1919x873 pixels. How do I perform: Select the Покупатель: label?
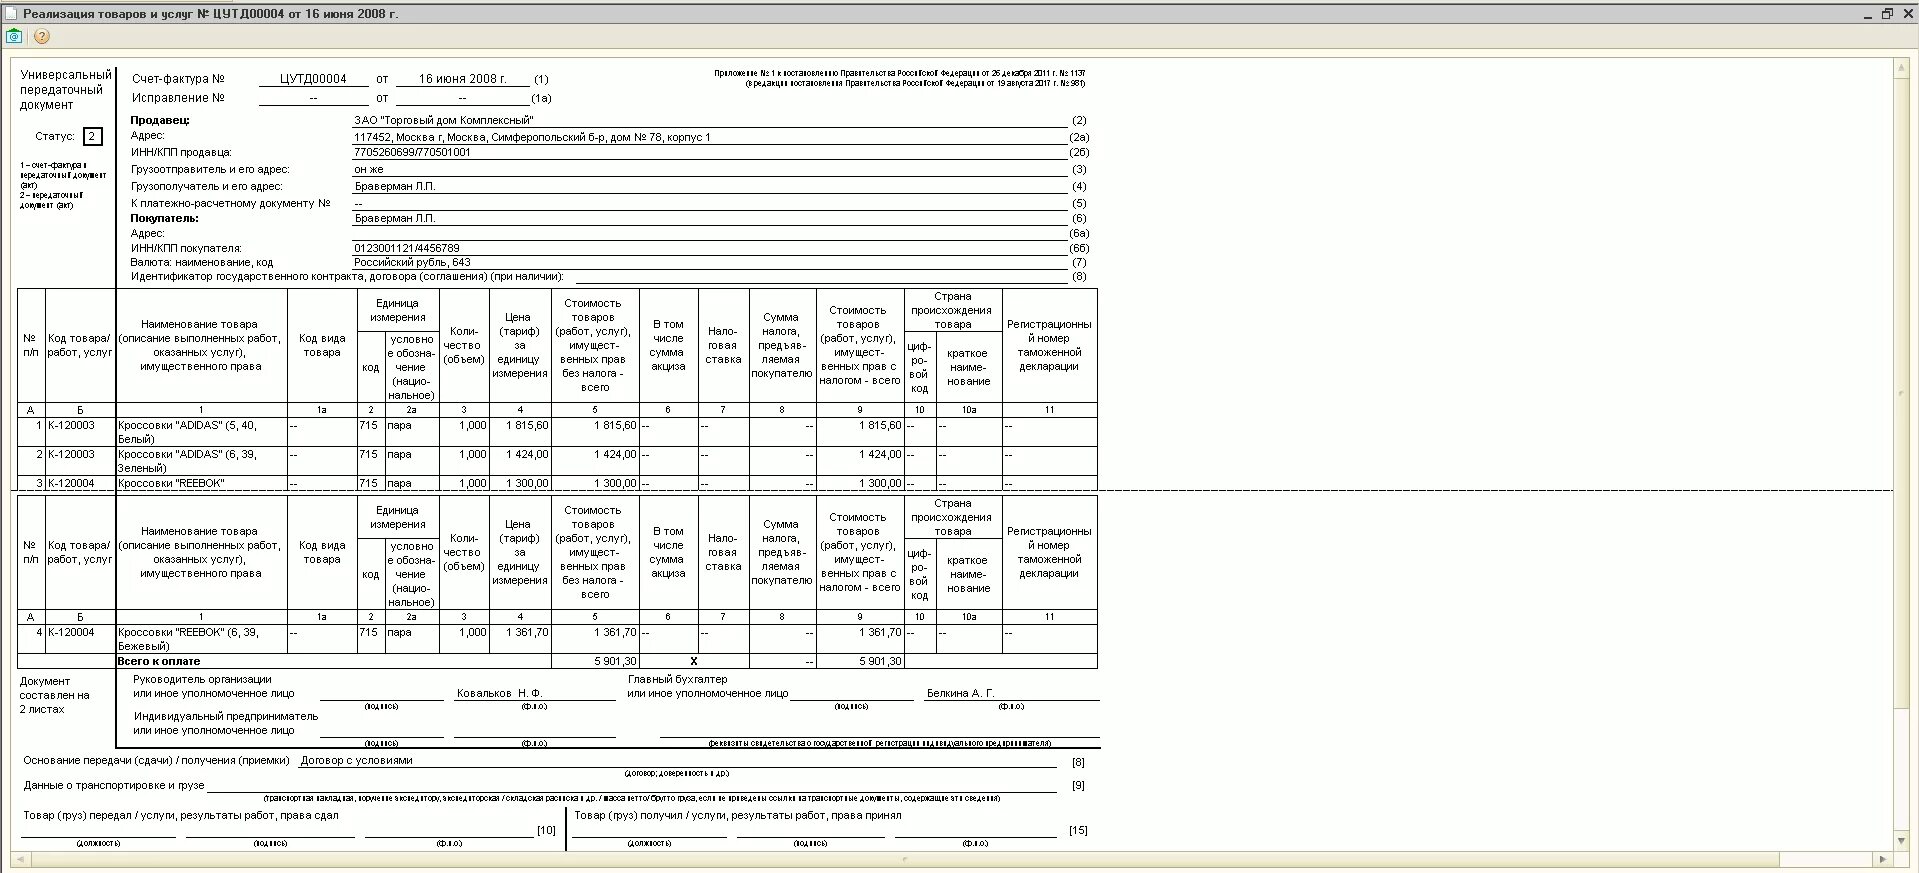tap(165, 218)
